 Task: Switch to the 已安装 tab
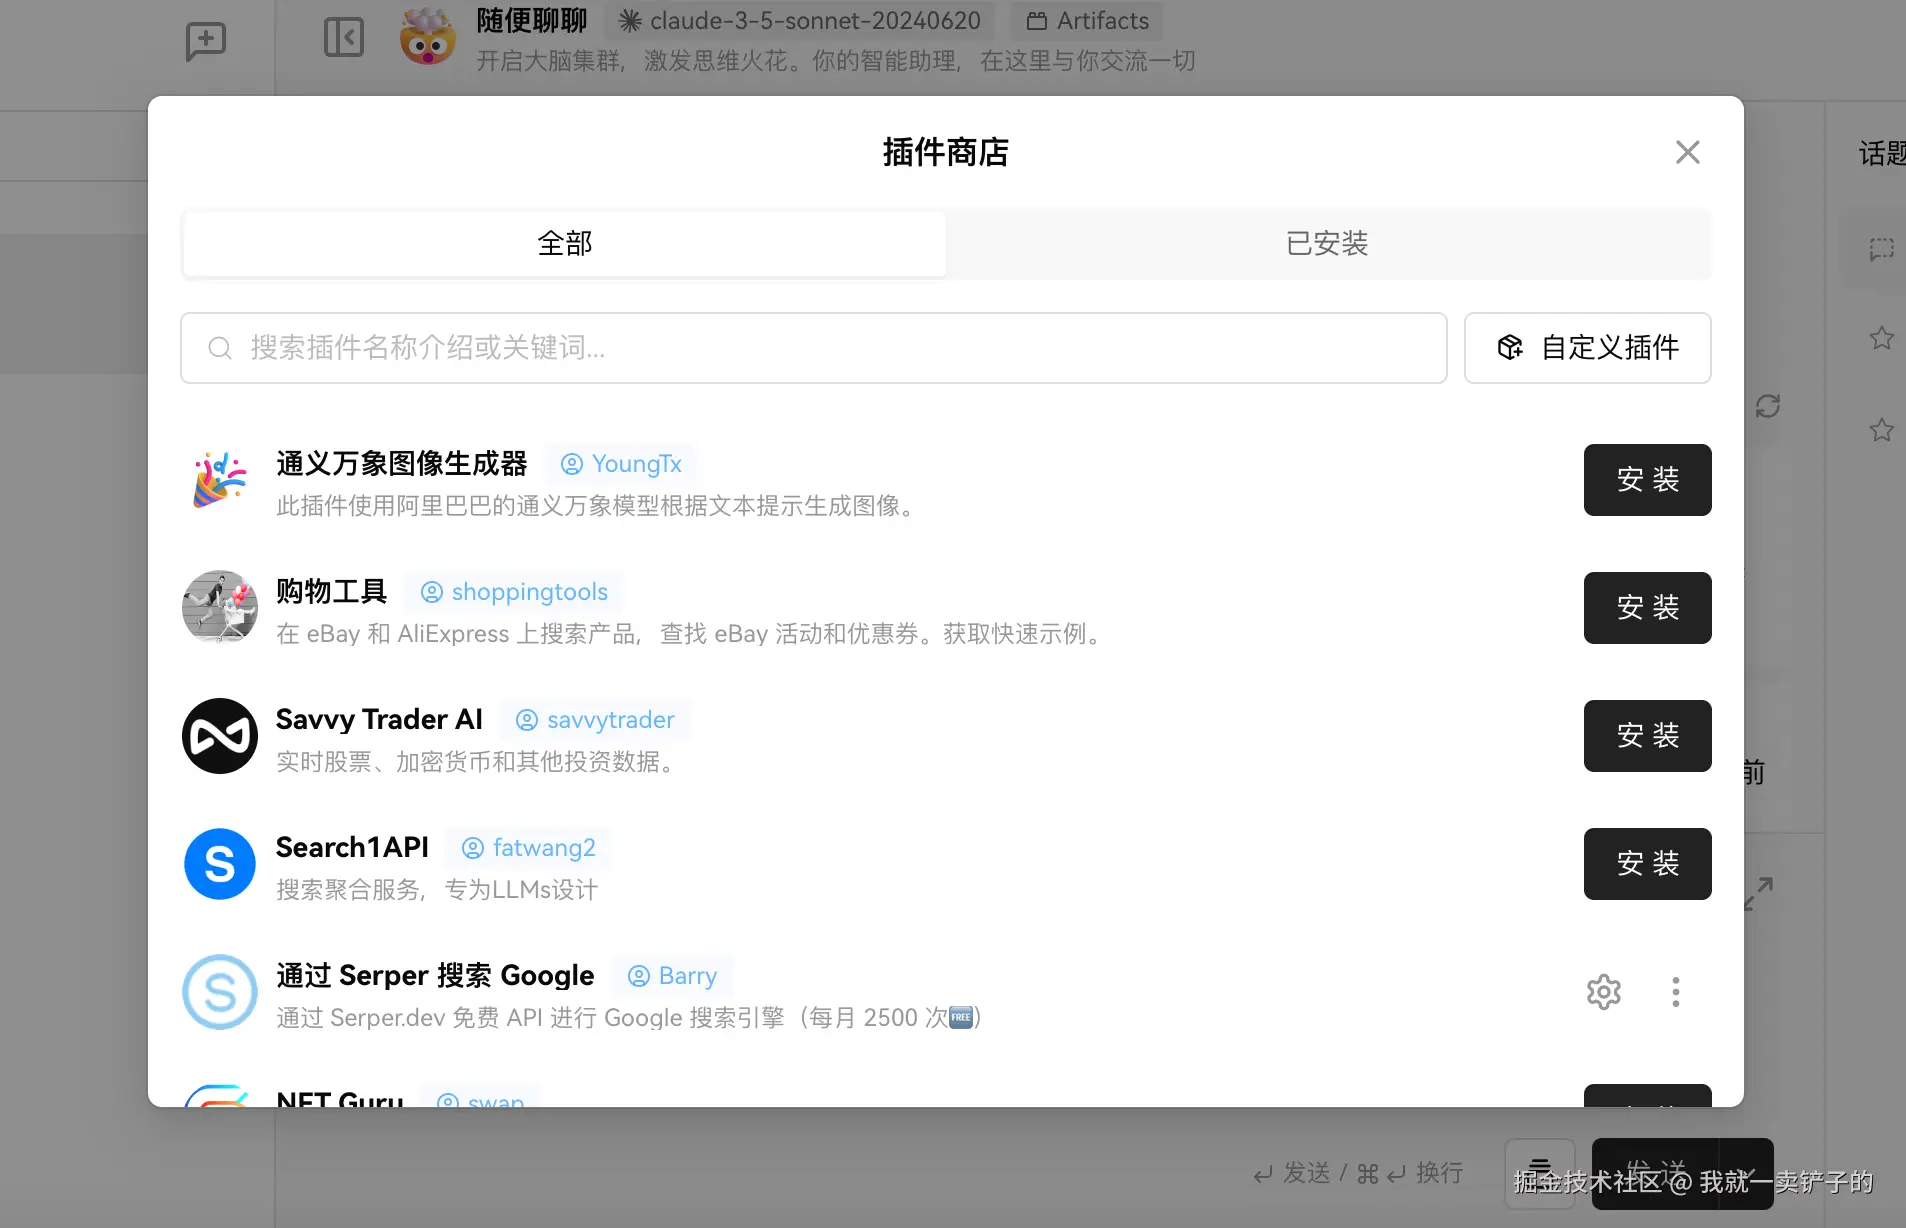tap(1327, 243)
